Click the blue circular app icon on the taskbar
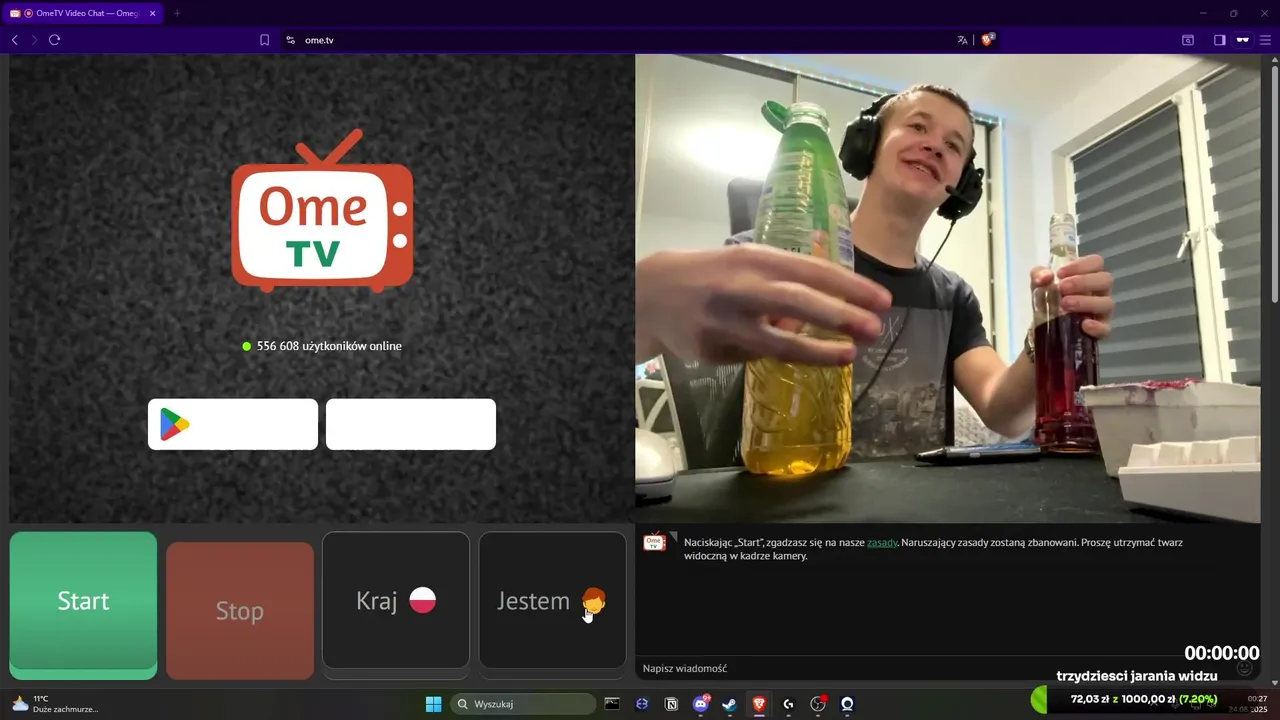The height and width of the screenshot is (720, 1280). [642, 704]
